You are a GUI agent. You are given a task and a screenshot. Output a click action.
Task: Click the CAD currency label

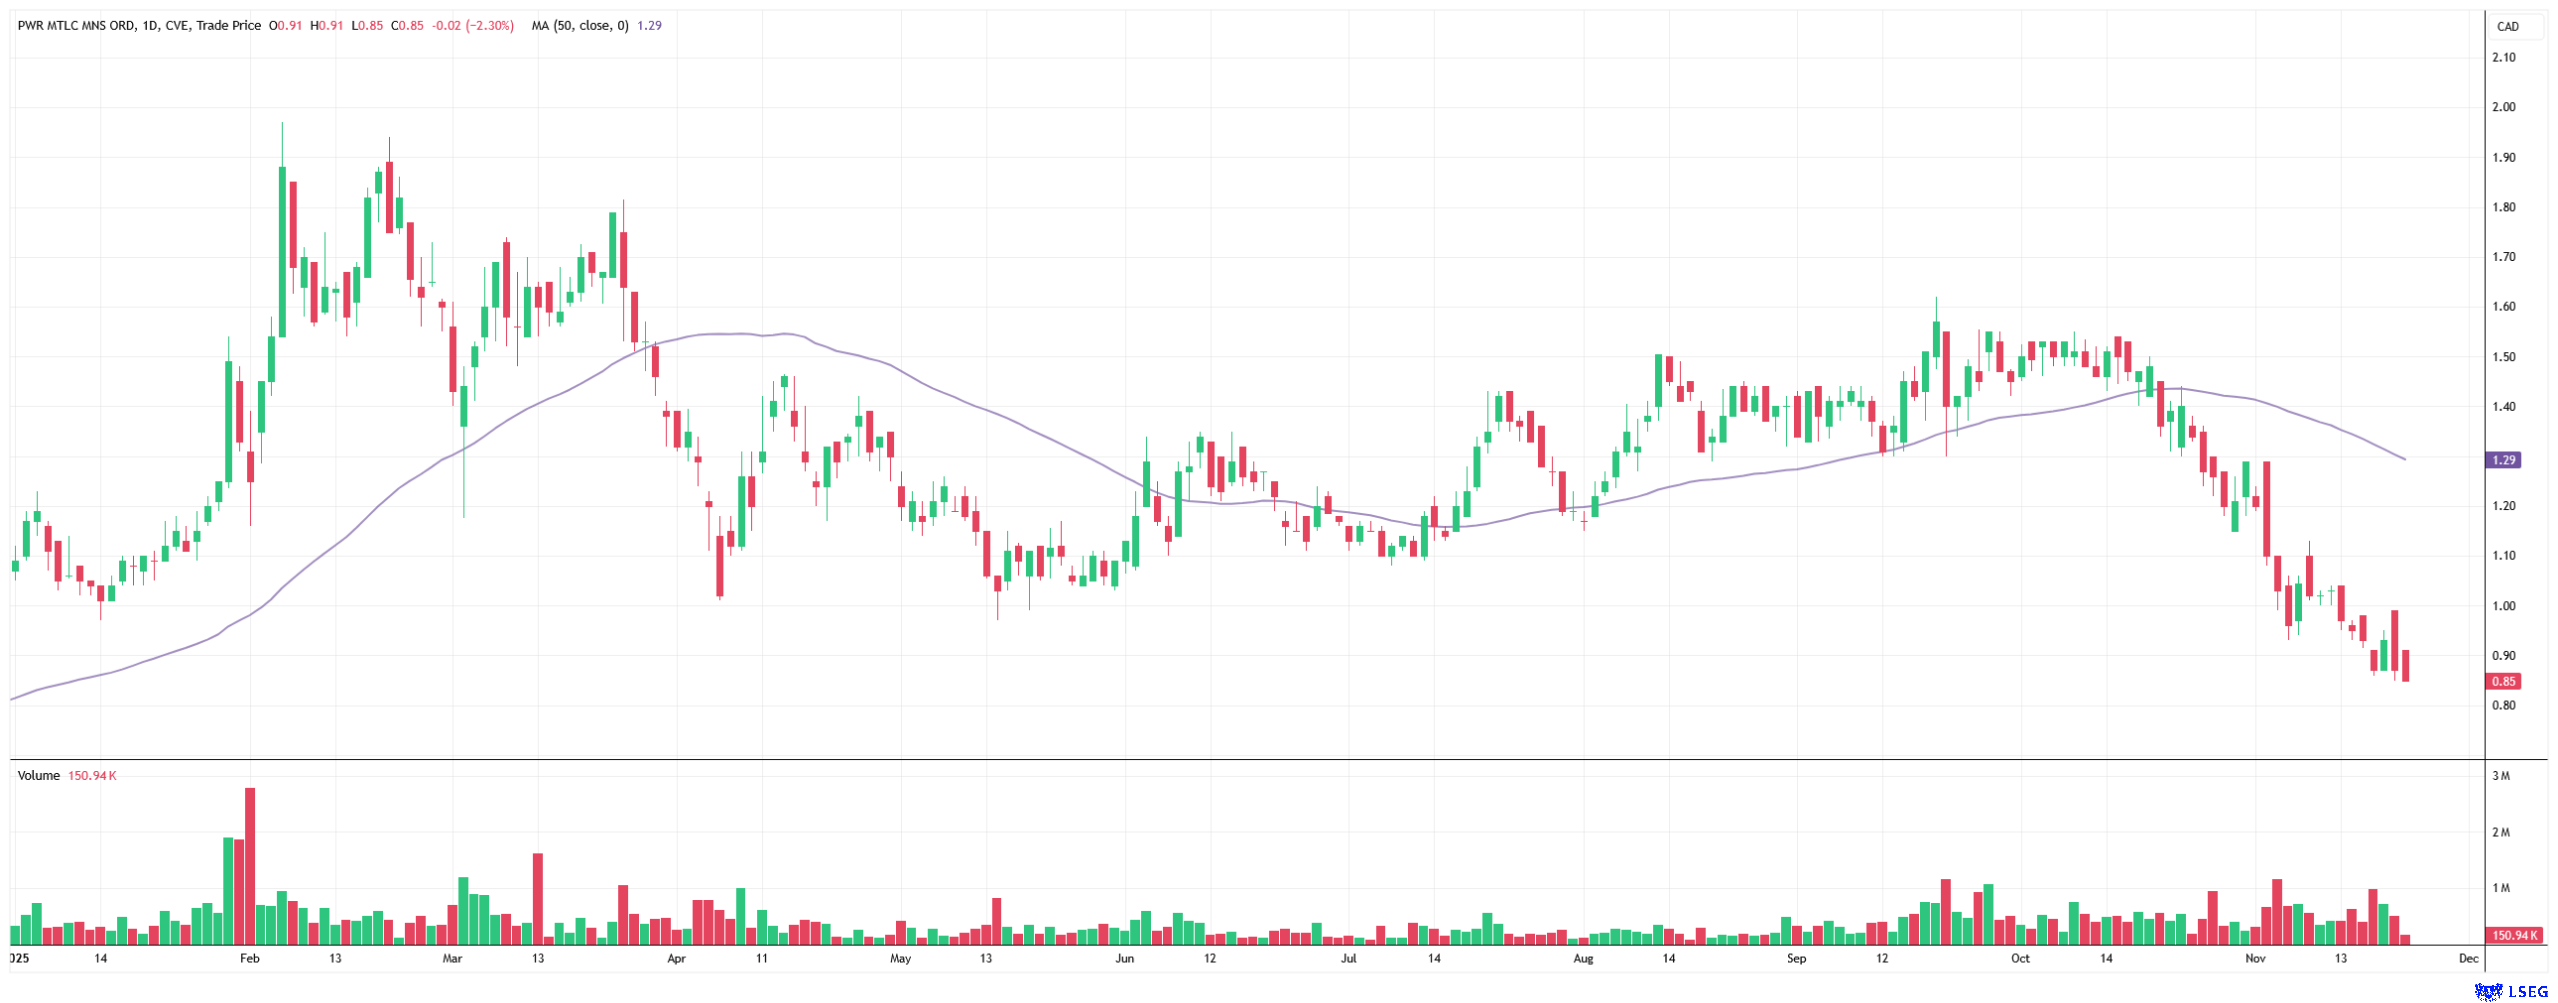[x=2507, y=27]
